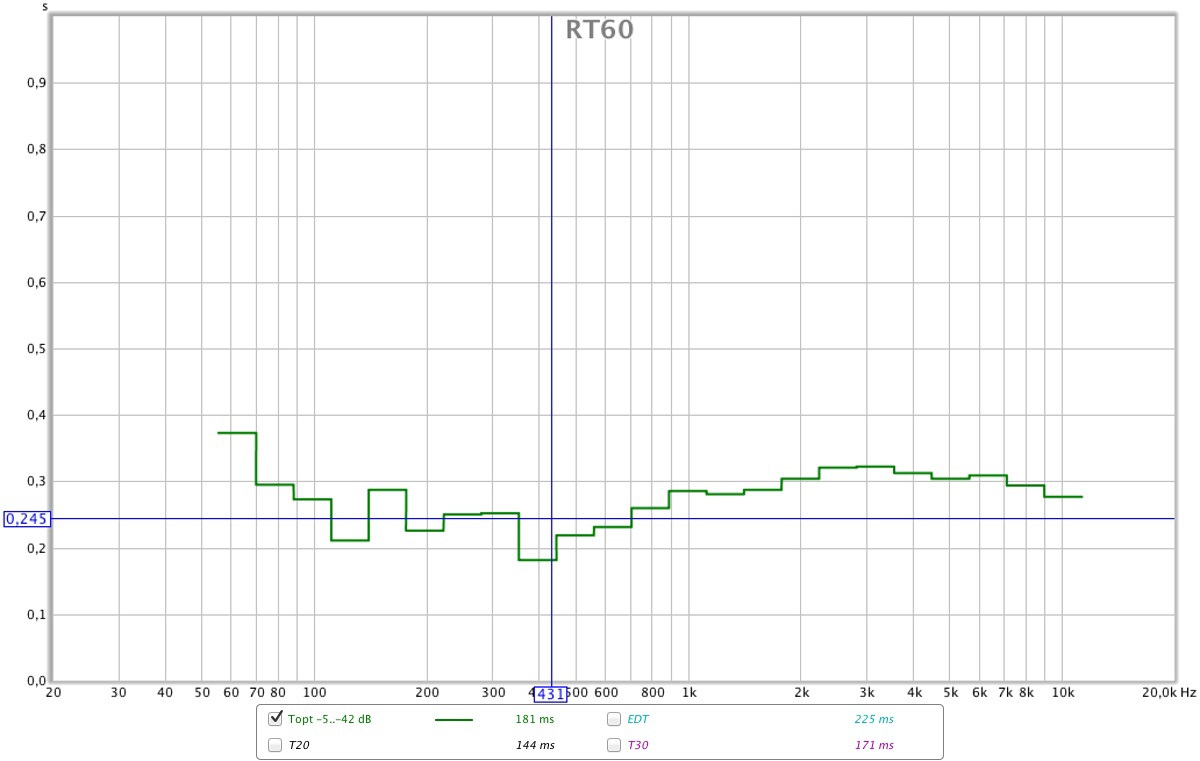
Task: Click the EDT 225 ms readout
Action: coord(874,719)
